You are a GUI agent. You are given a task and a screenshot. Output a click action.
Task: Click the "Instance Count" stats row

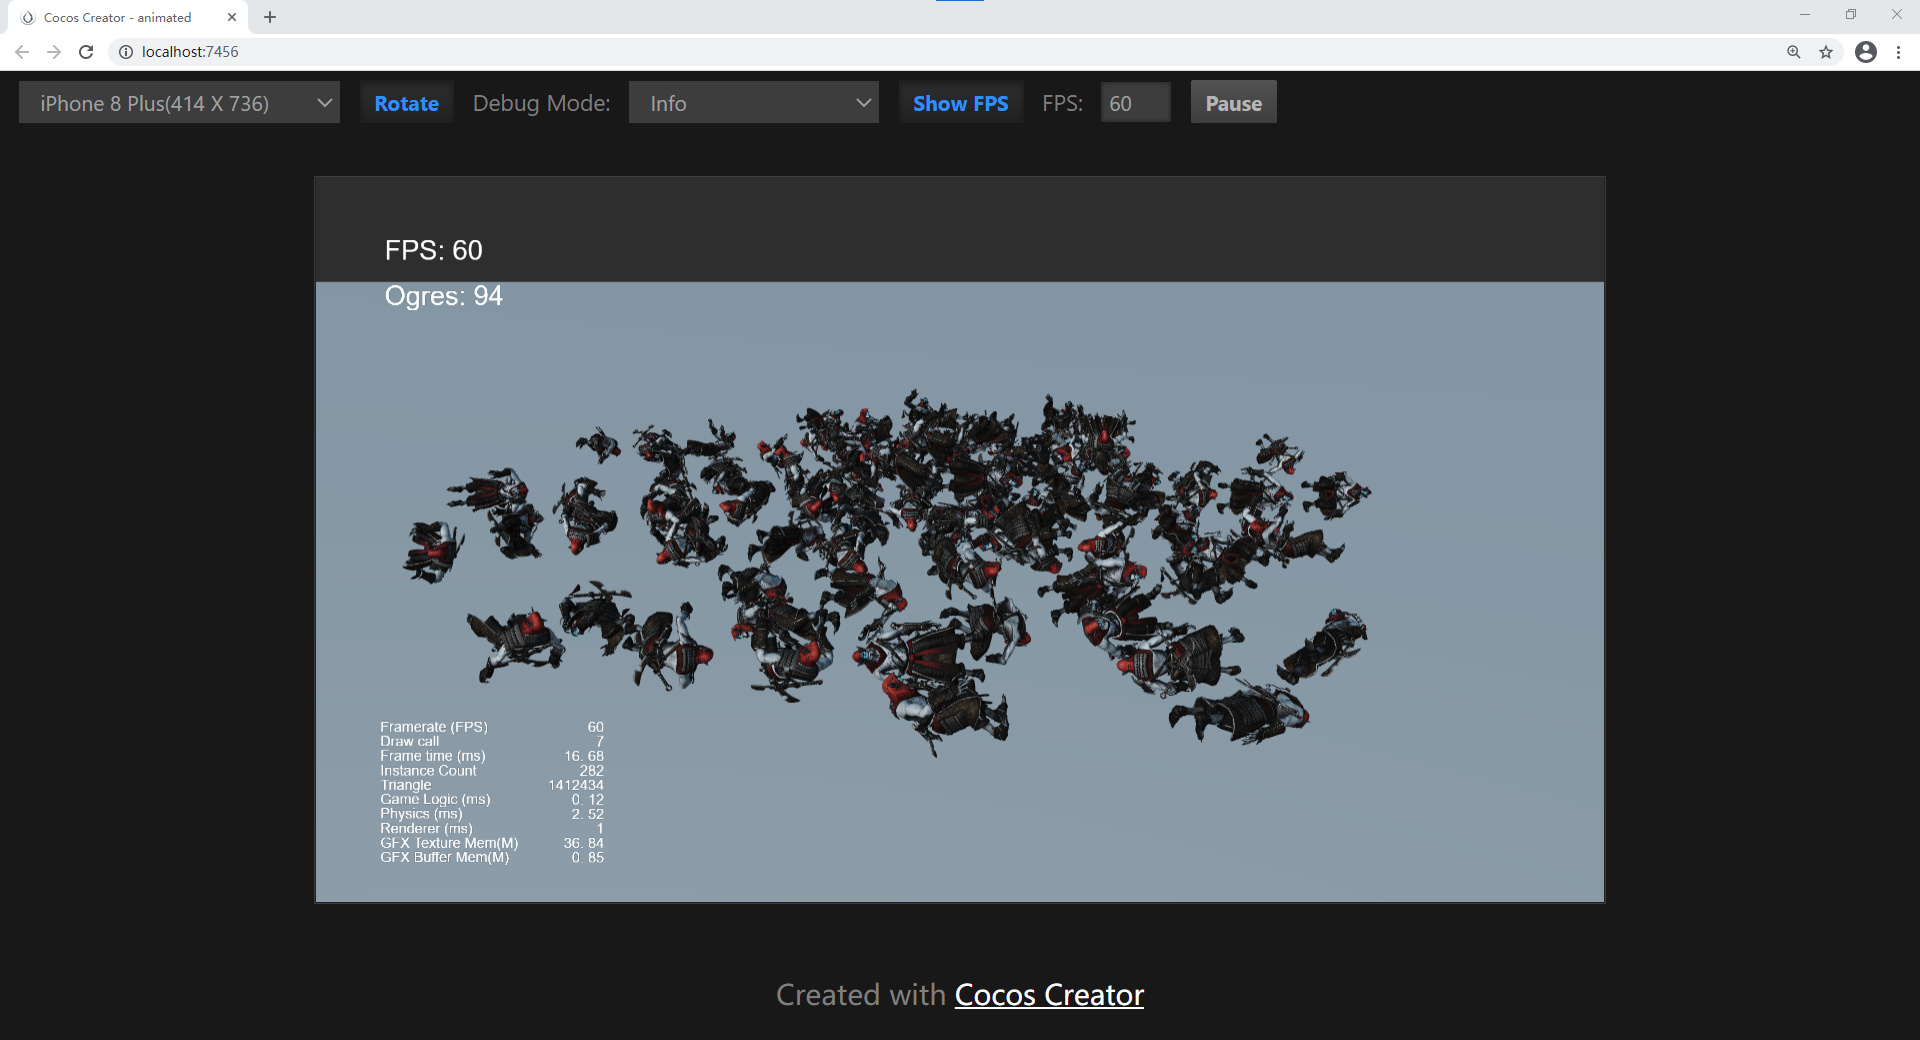click(492, 770)
